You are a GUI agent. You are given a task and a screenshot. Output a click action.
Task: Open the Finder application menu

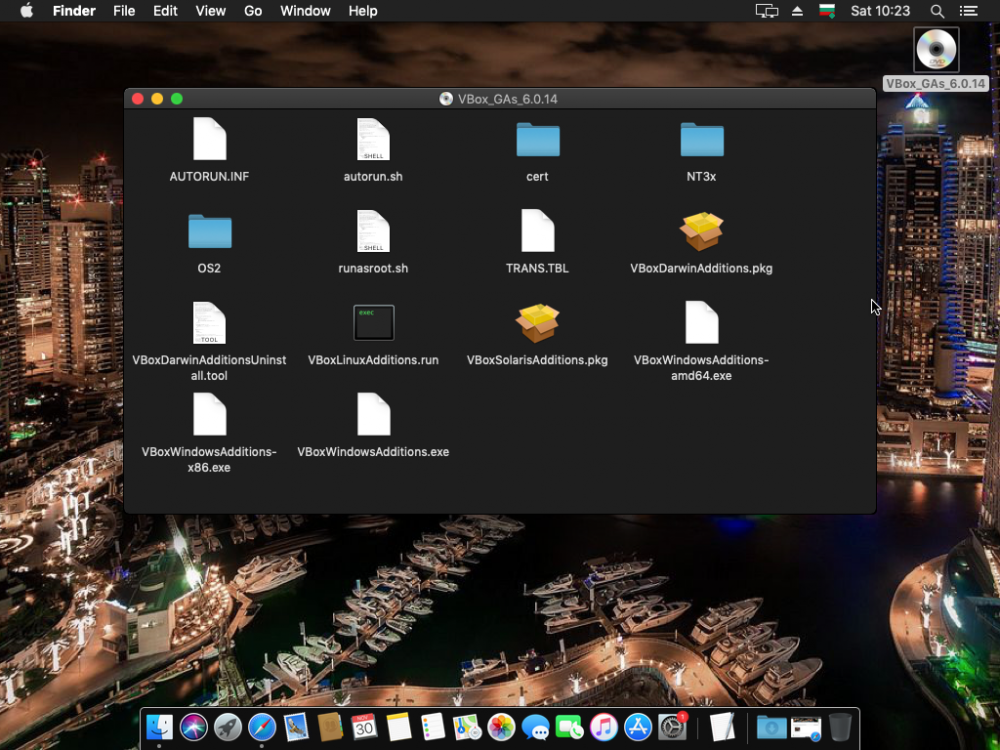tap(74, 11)
